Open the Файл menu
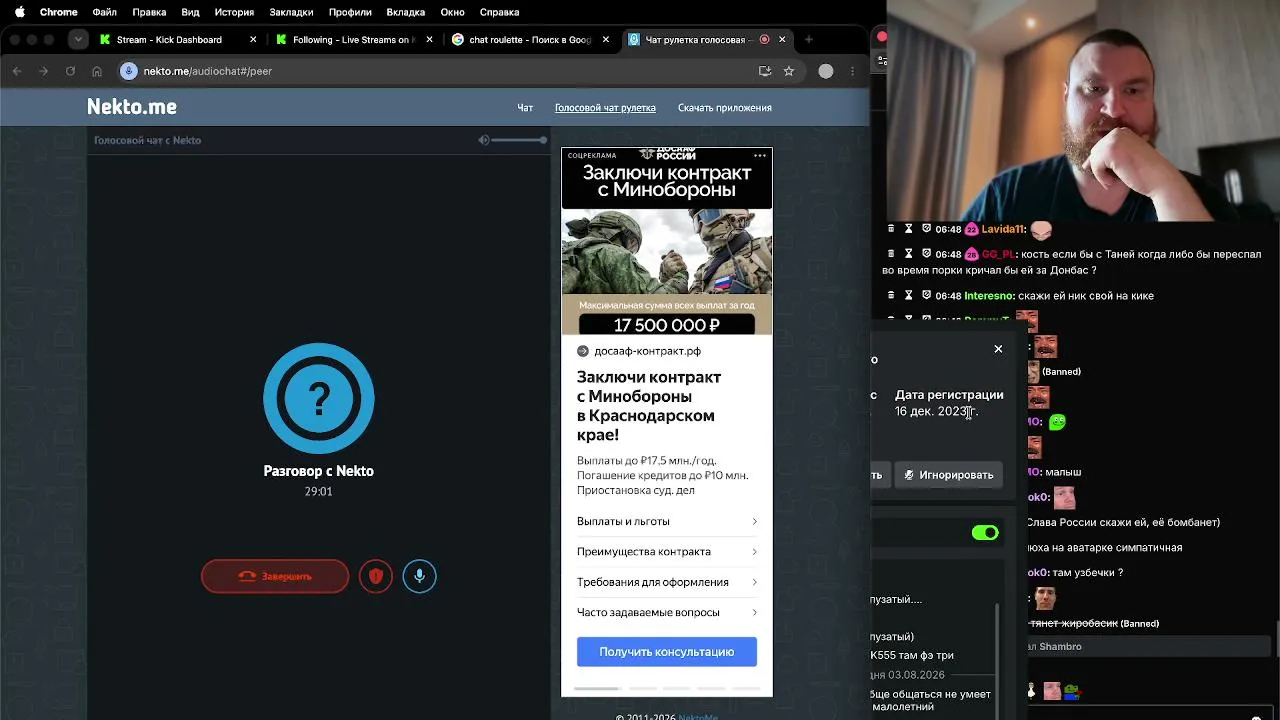The height and width of the screenshot is (720, 1280). [104, 12]
